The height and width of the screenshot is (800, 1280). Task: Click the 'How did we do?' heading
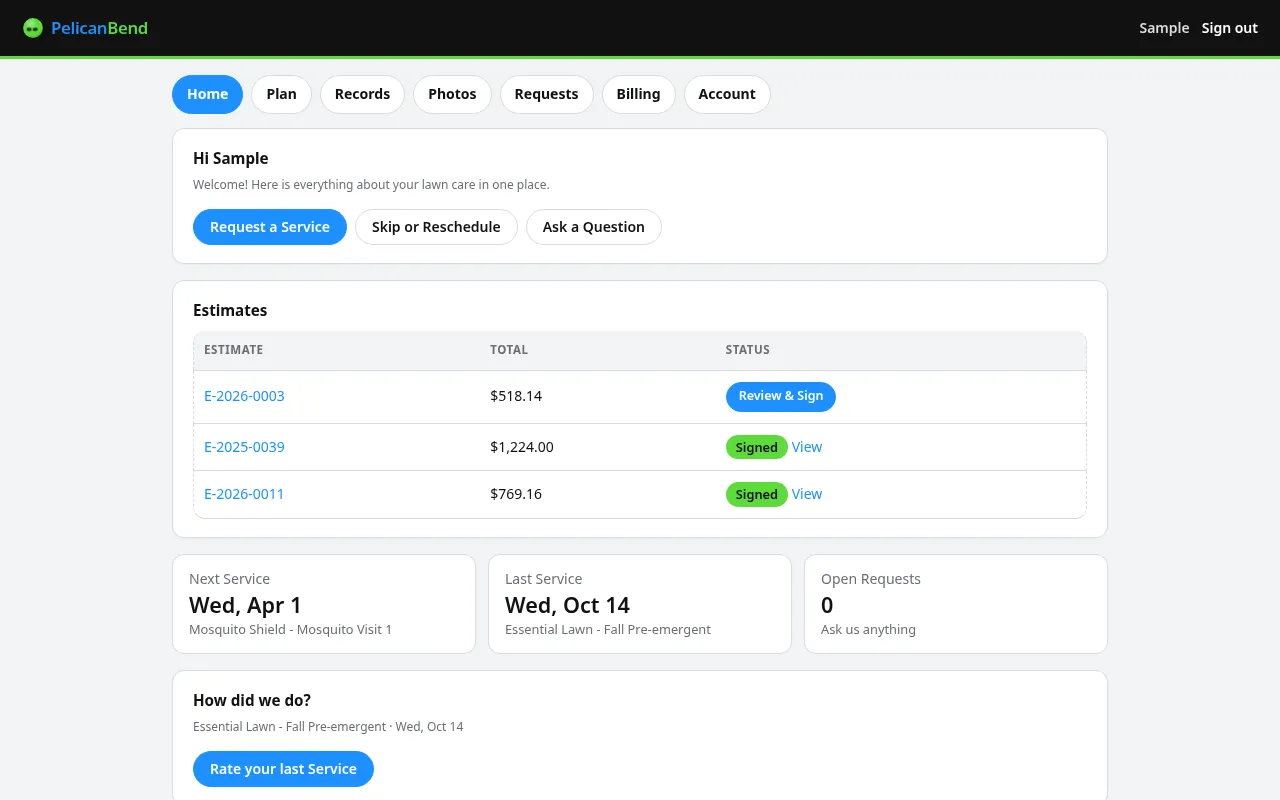[252, 700]
